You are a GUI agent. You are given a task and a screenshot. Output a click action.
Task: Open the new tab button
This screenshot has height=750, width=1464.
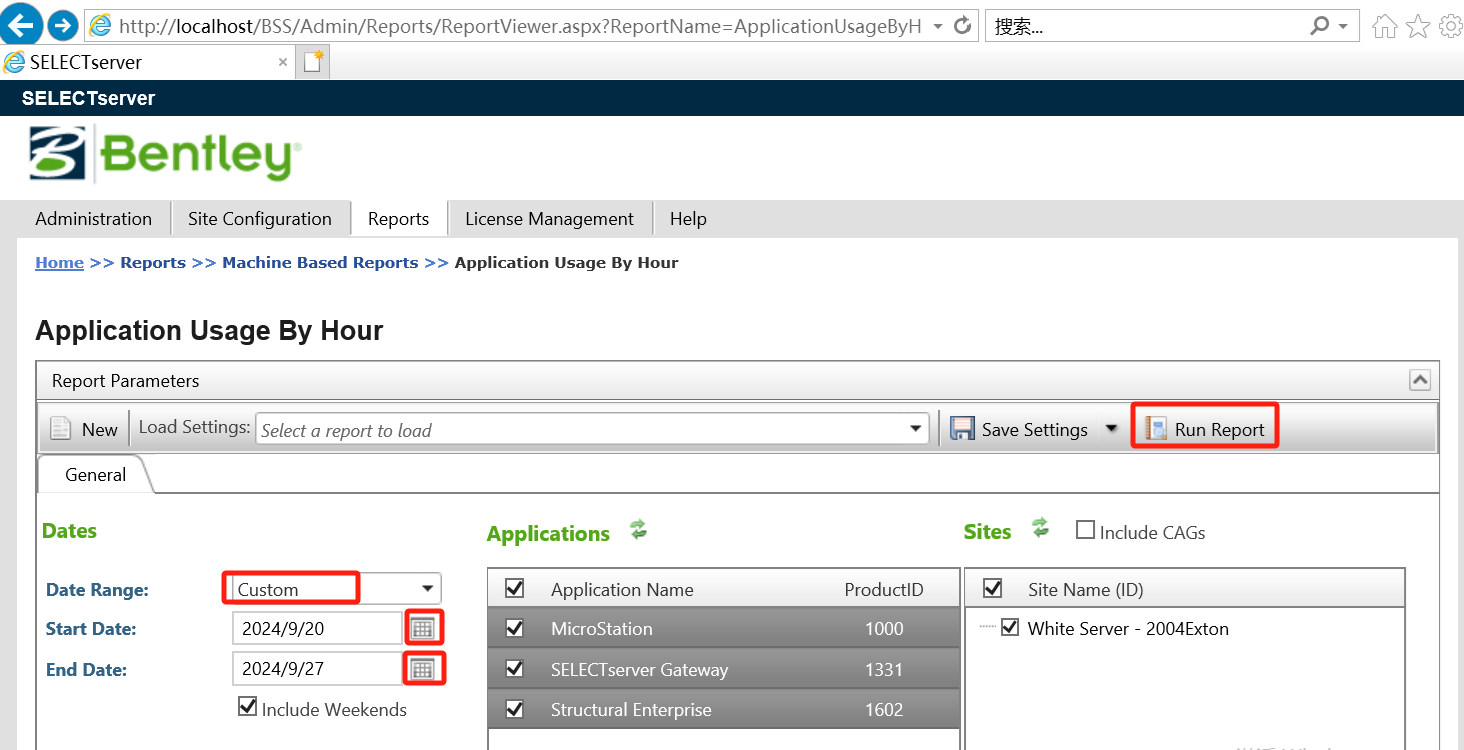(x=314, y=62)
